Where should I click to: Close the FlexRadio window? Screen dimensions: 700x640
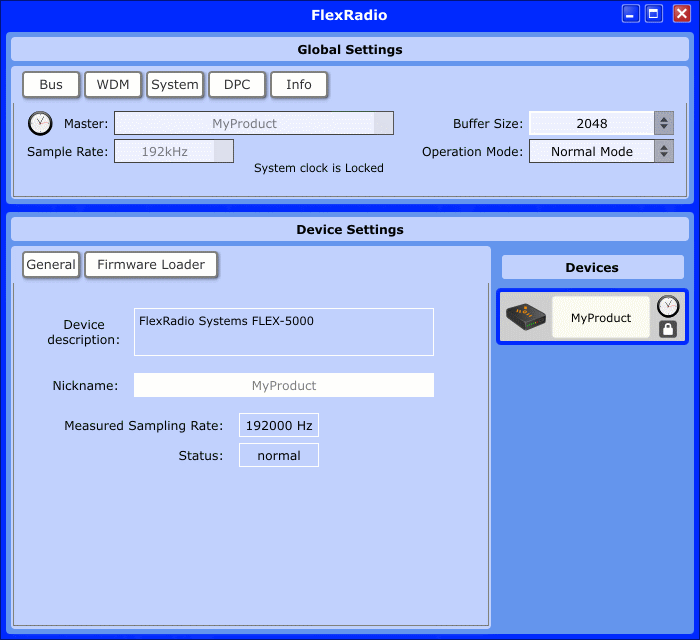pyautogui.click(x=682, y=14)
